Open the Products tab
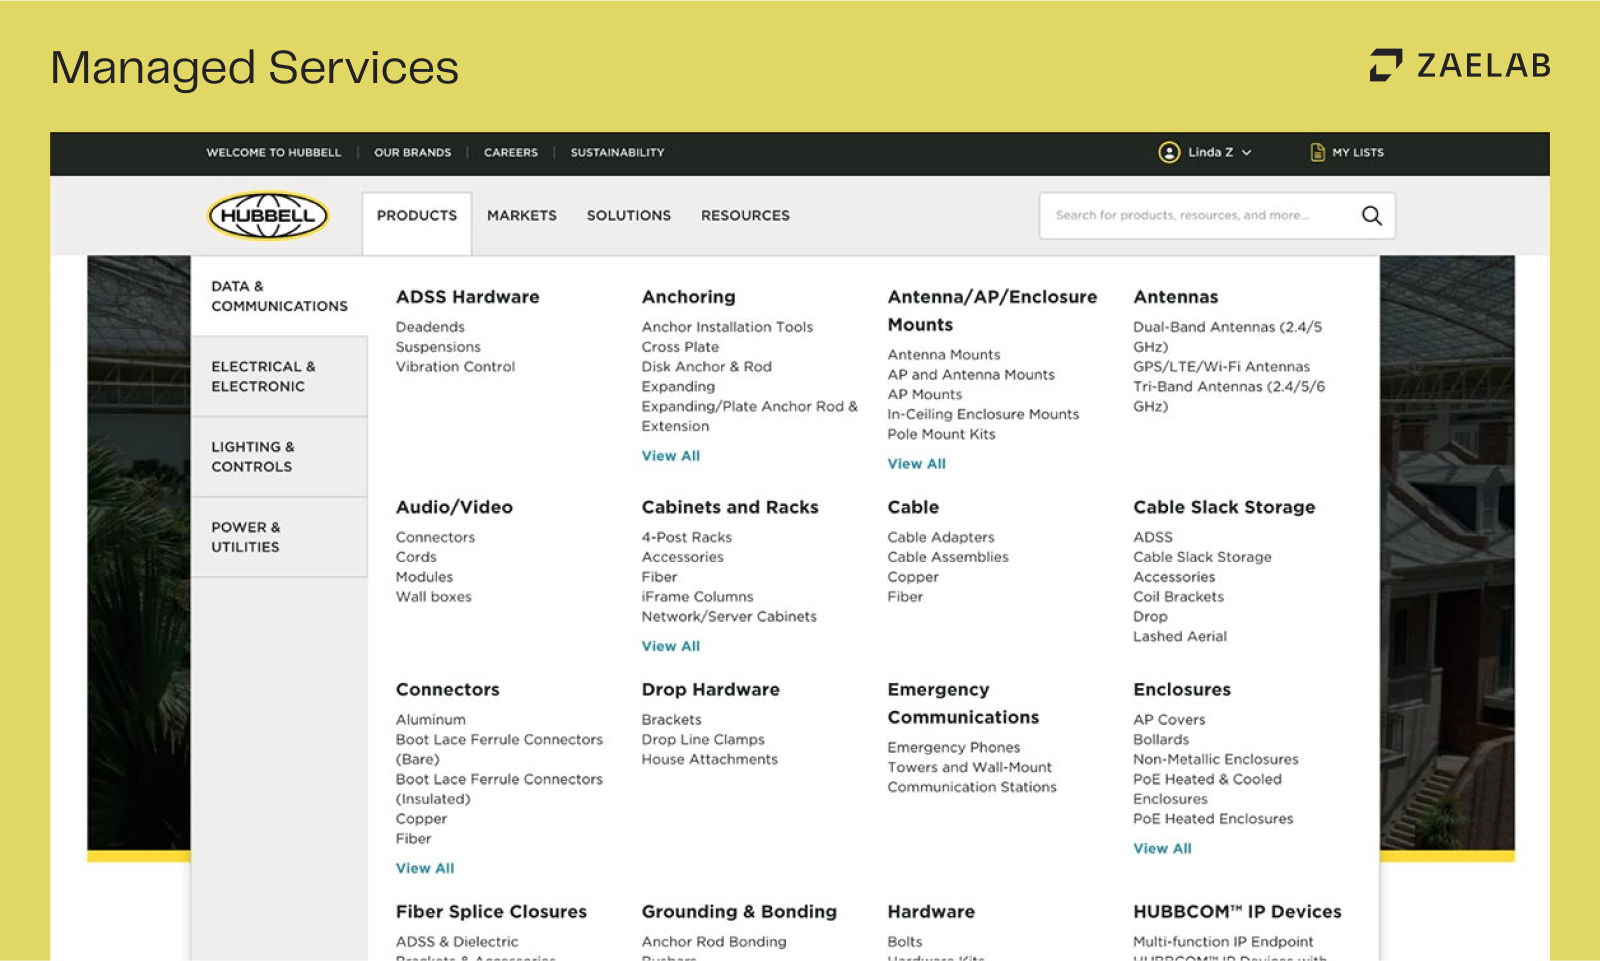The image size is (1600, 961). pos(417,216)
